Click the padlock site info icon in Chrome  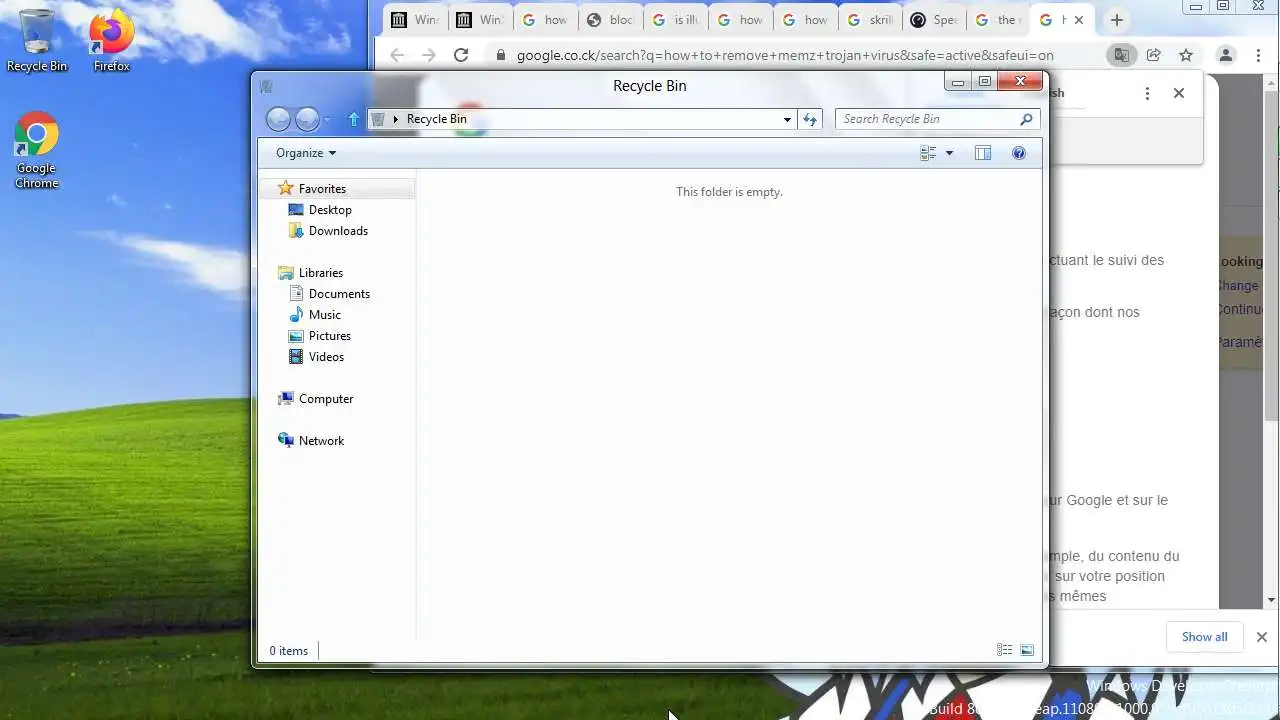tap(500, 56)
